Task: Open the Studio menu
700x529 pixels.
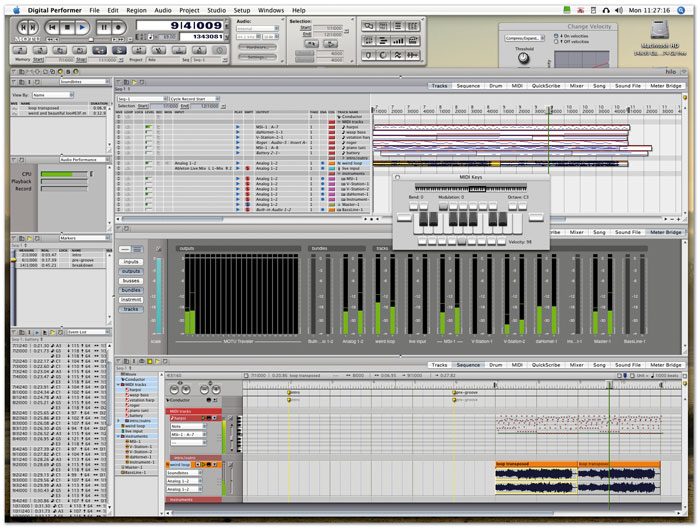Action: coord(217,10)
